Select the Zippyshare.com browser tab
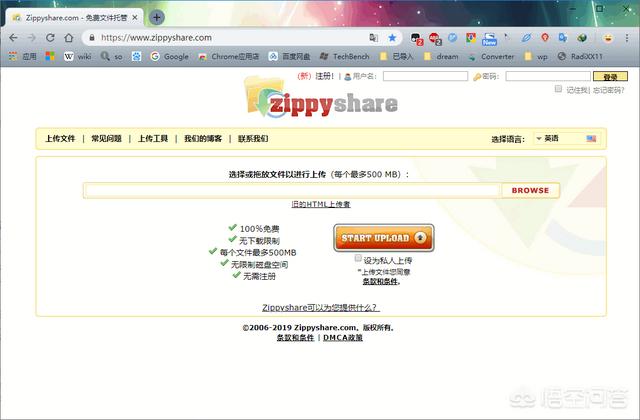The width and height of the screenshot is (640, 420). 74,18
